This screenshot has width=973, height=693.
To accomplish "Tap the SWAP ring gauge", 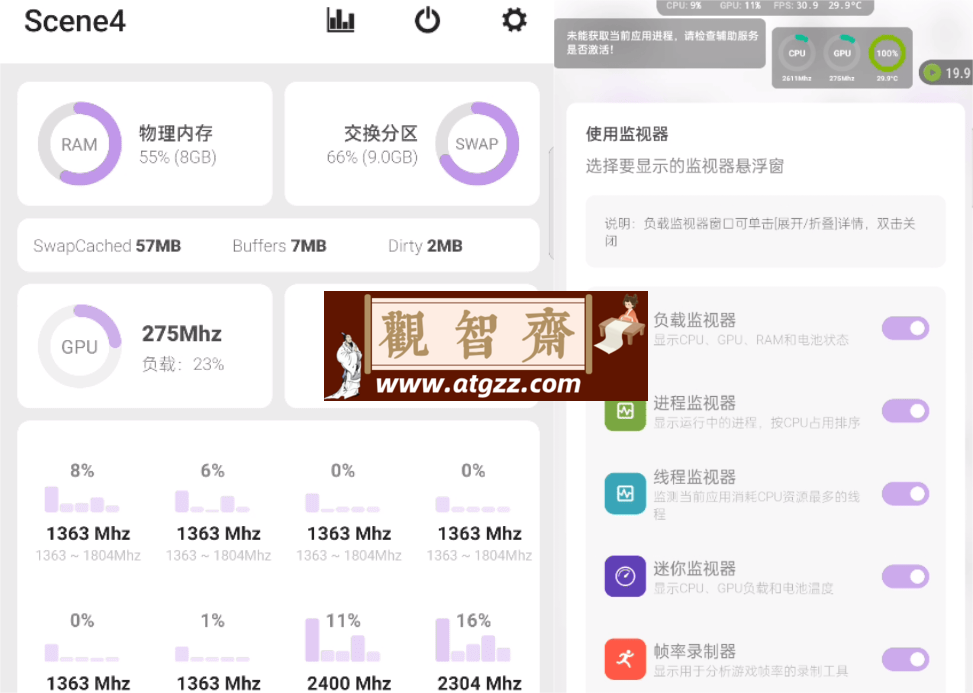I will tap(477, 144).
